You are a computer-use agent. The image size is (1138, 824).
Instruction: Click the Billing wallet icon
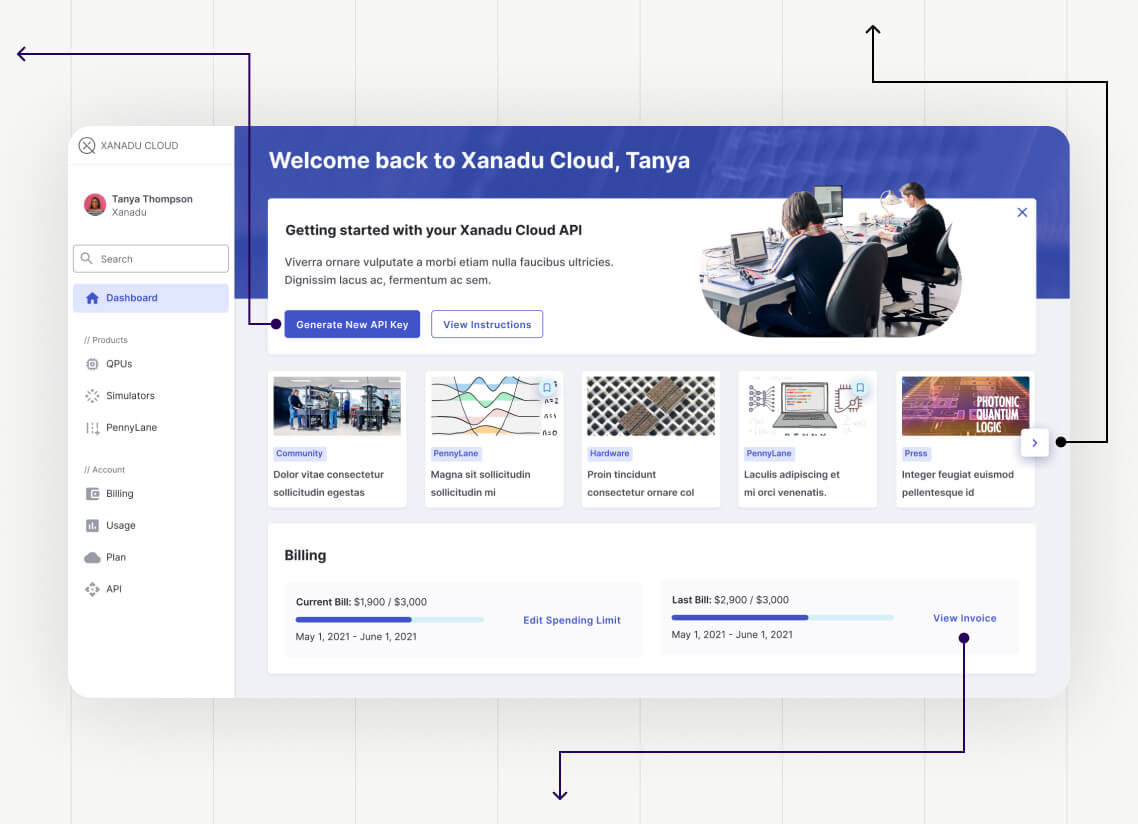pyautogui.click(x=92, y=494)
